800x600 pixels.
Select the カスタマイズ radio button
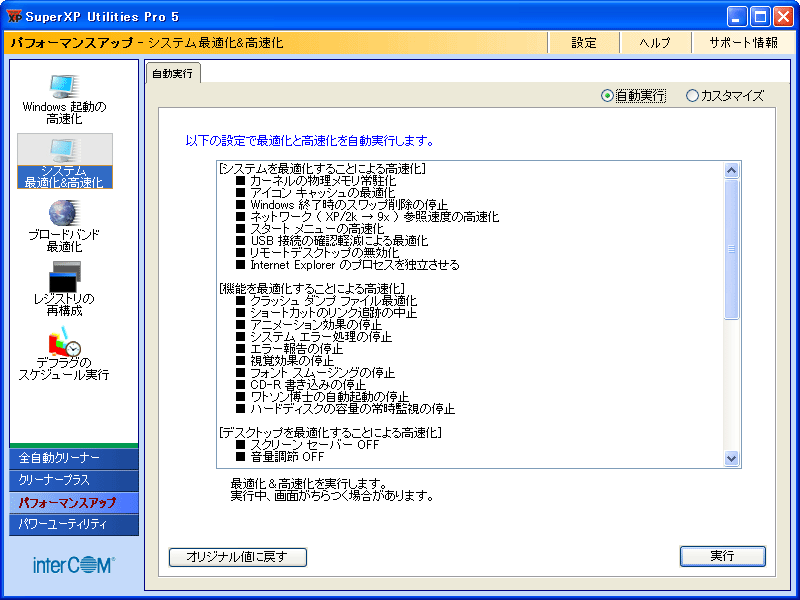click(724, 95)
